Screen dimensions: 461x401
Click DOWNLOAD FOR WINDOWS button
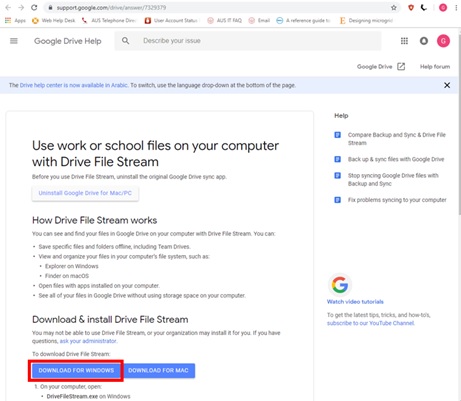76,370
